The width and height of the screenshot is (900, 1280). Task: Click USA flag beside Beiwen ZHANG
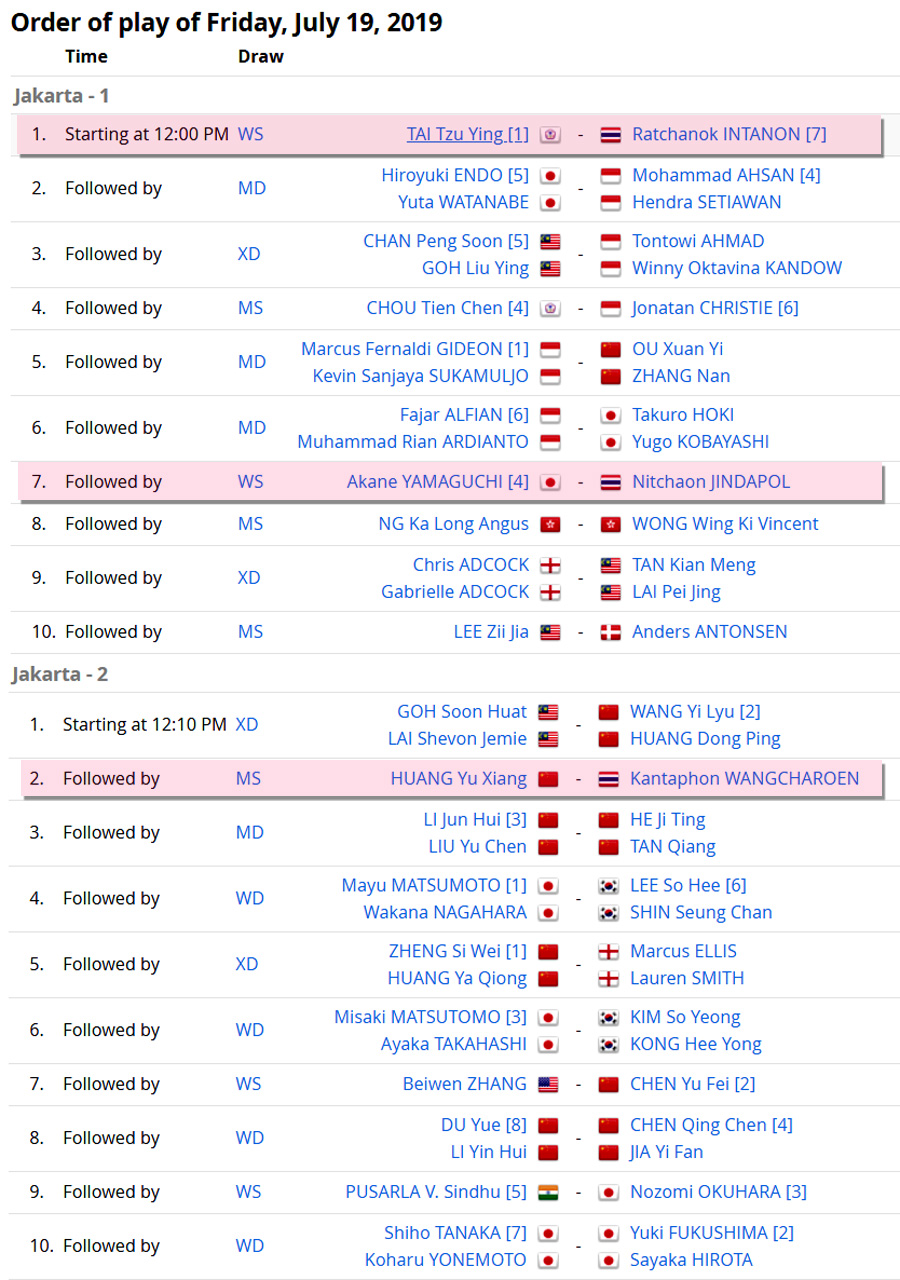(547, 1084)
